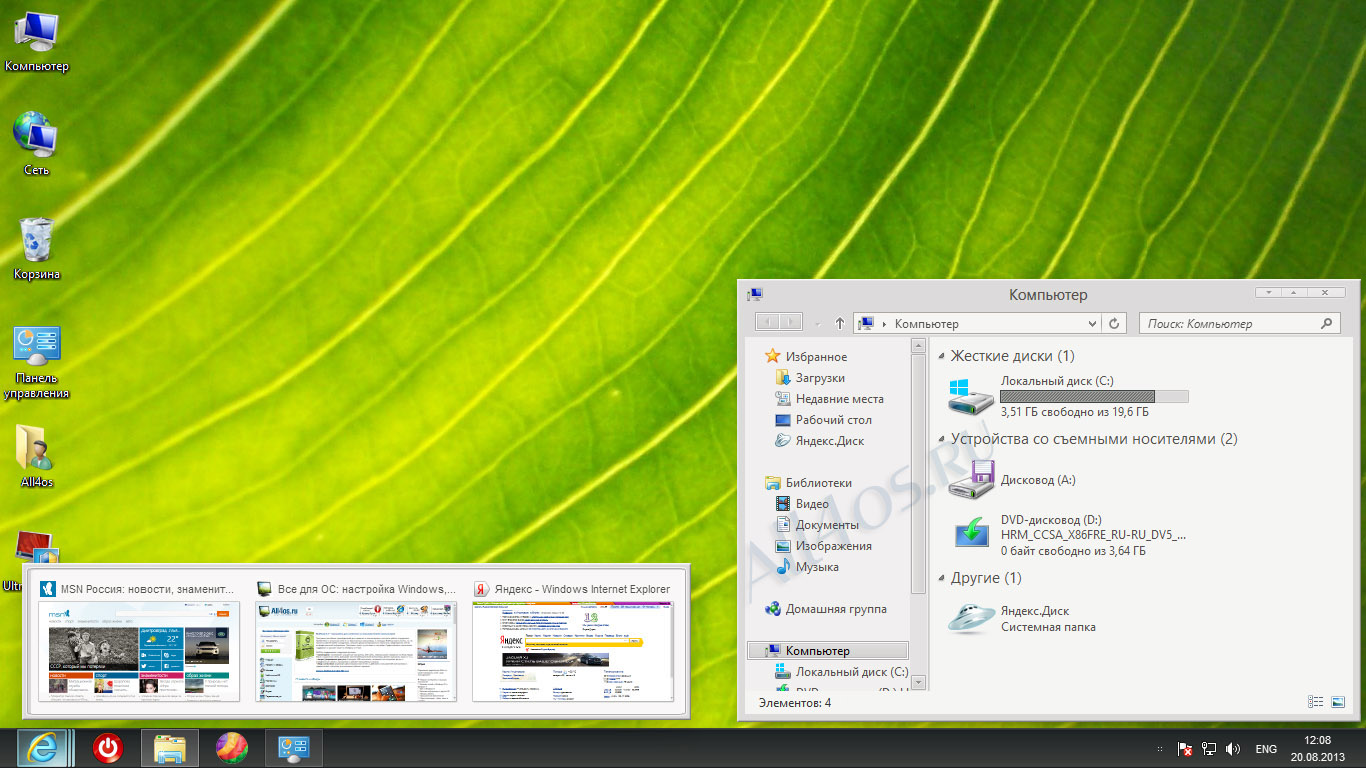Screen dimensions: 1366x768
Task: Click the HRM_CCSA_X86FRE_RU-RU_DV5 label
Action: 1093,535
